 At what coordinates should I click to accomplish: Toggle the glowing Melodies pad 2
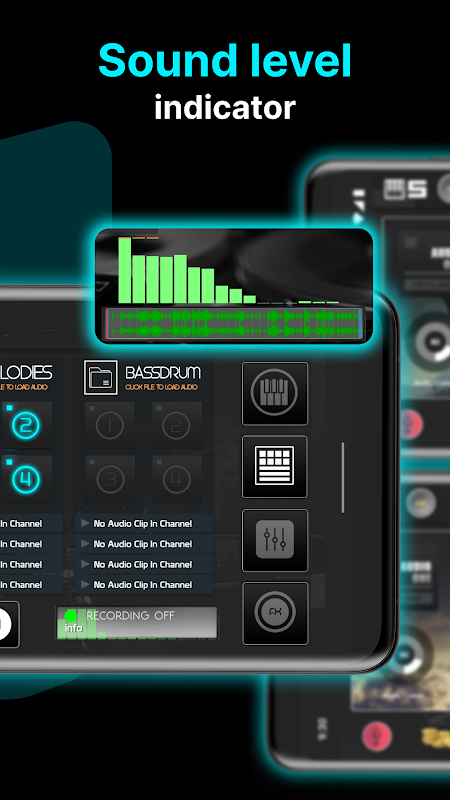[26, 426]
